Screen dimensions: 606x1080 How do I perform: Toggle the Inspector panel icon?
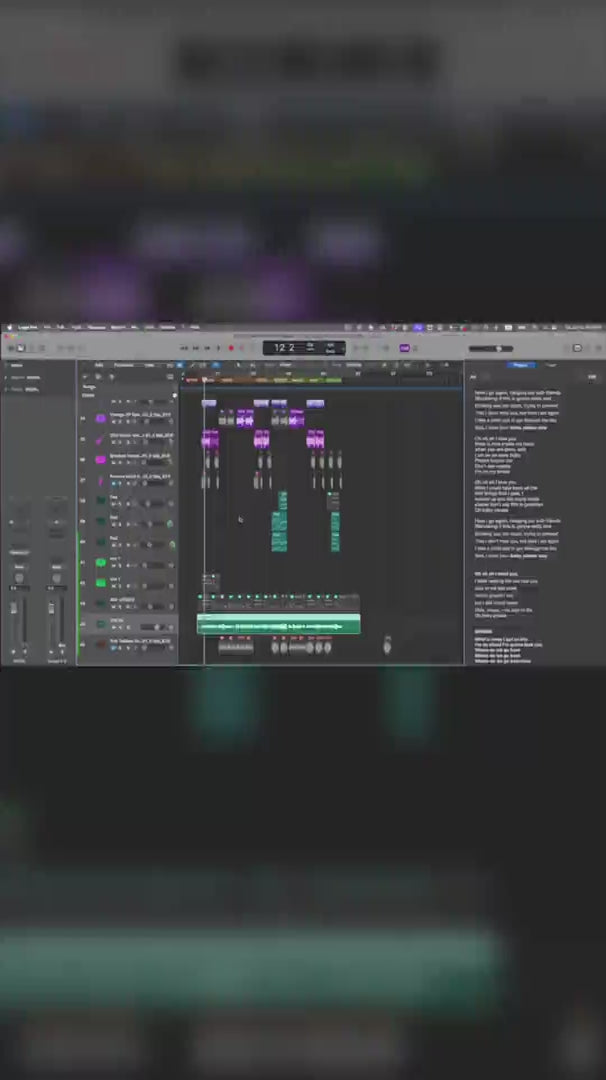coord(20,348)
